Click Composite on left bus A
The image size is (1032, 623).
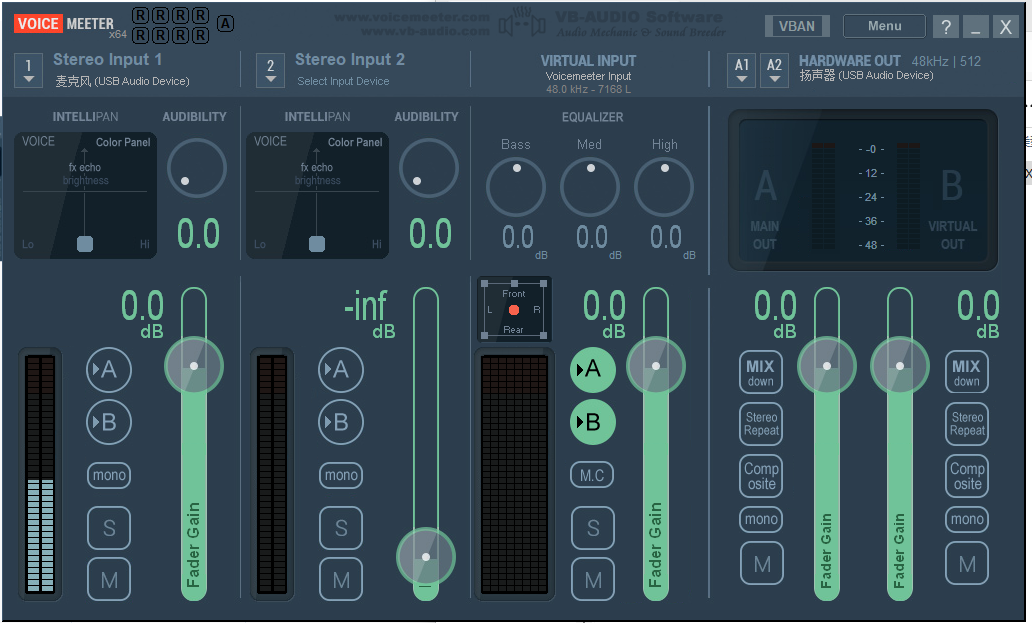coord(761,476)
